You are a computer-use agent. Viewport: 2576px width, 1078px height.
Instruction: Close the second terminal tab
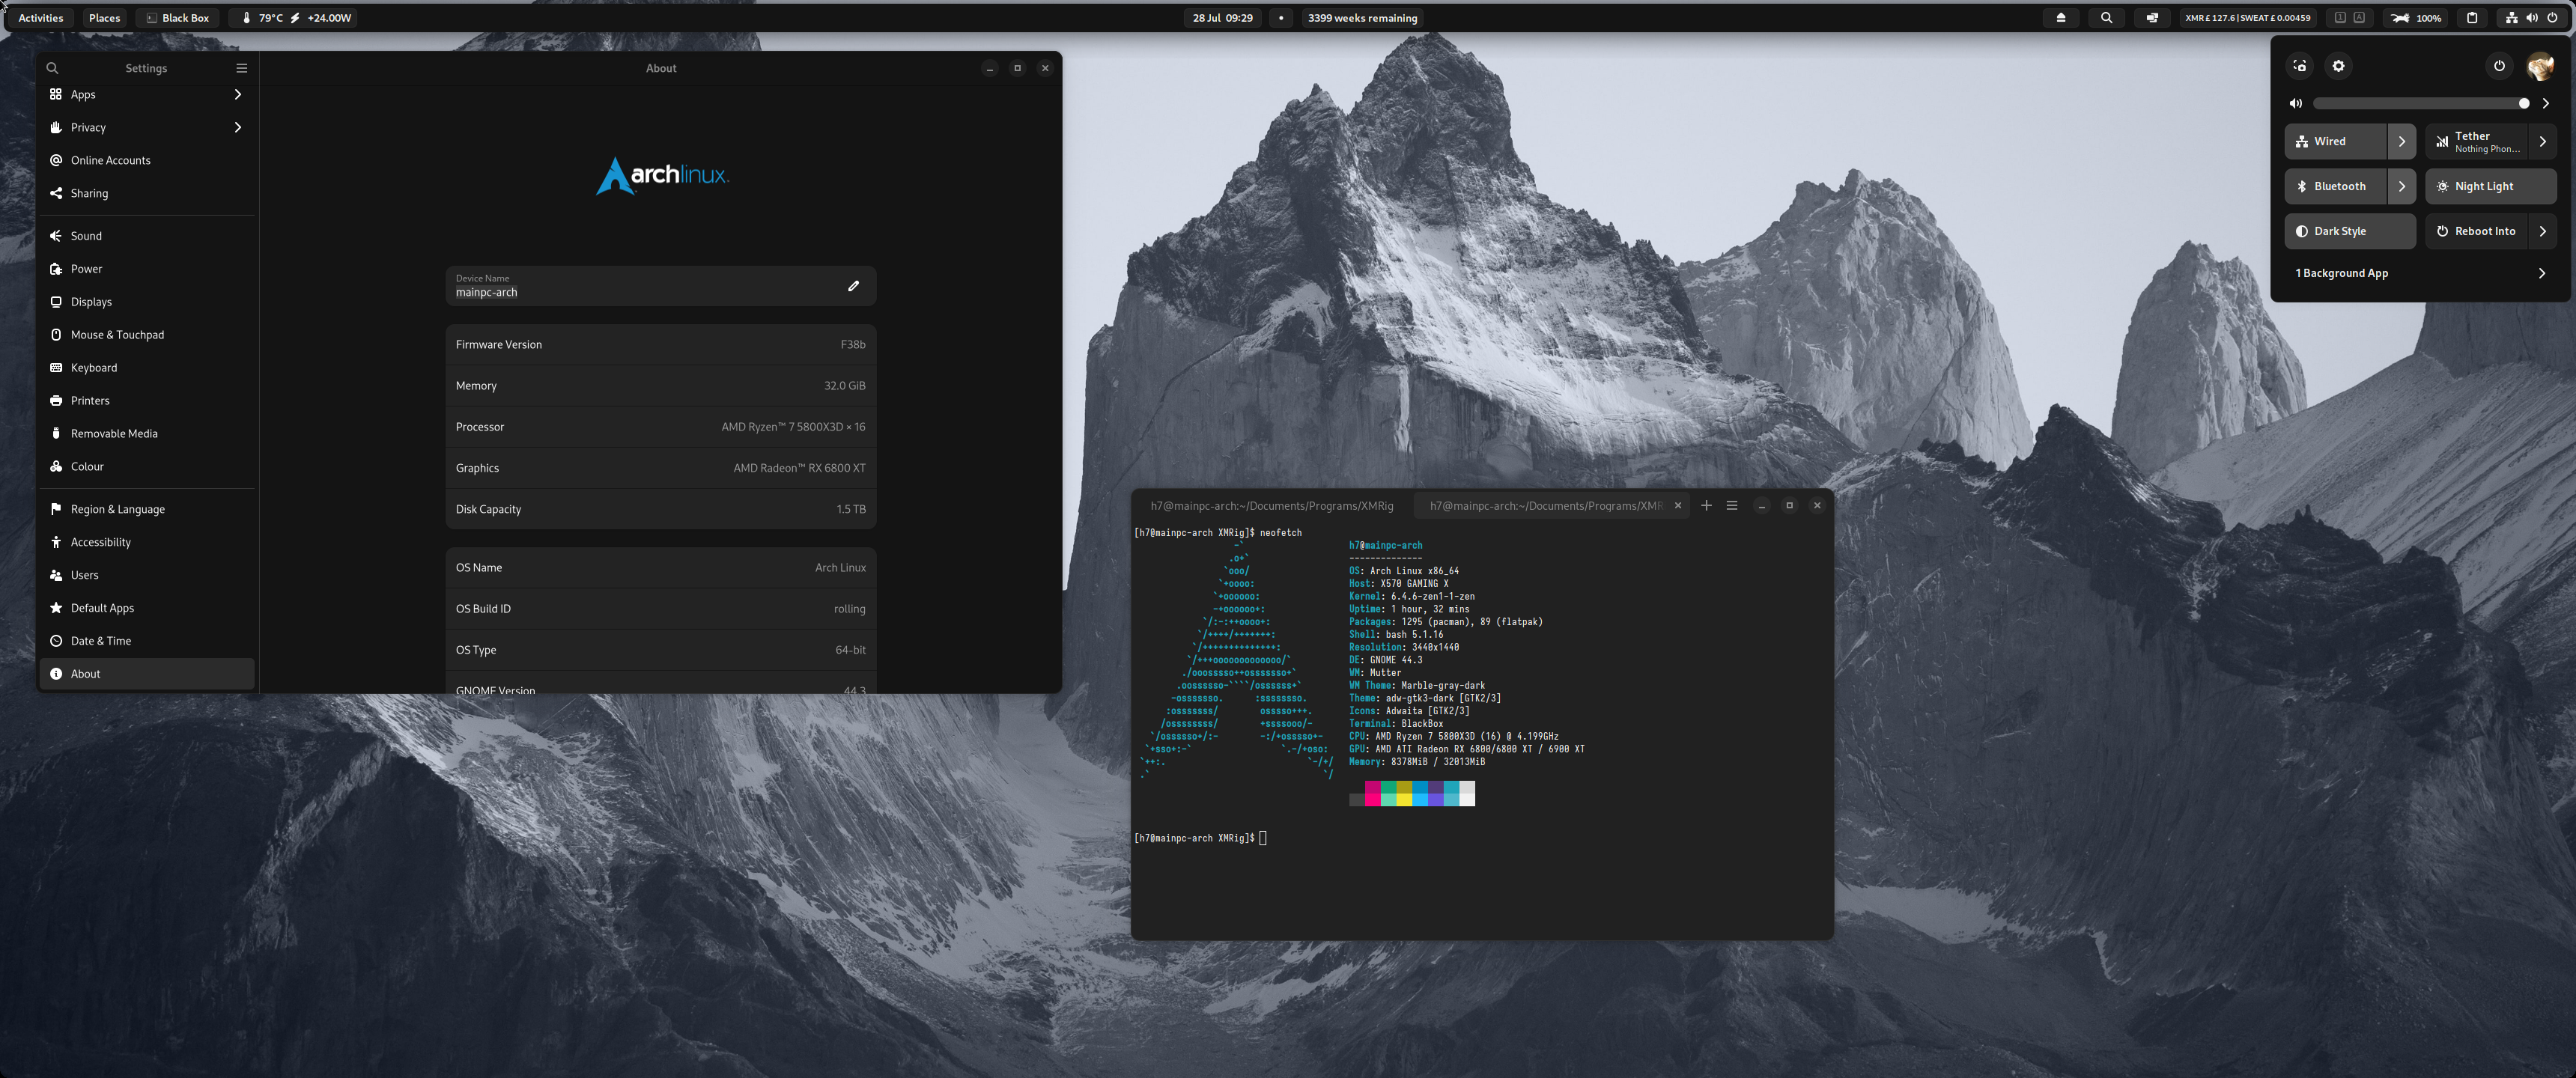pyautogui.click(x=1678, y=505)
